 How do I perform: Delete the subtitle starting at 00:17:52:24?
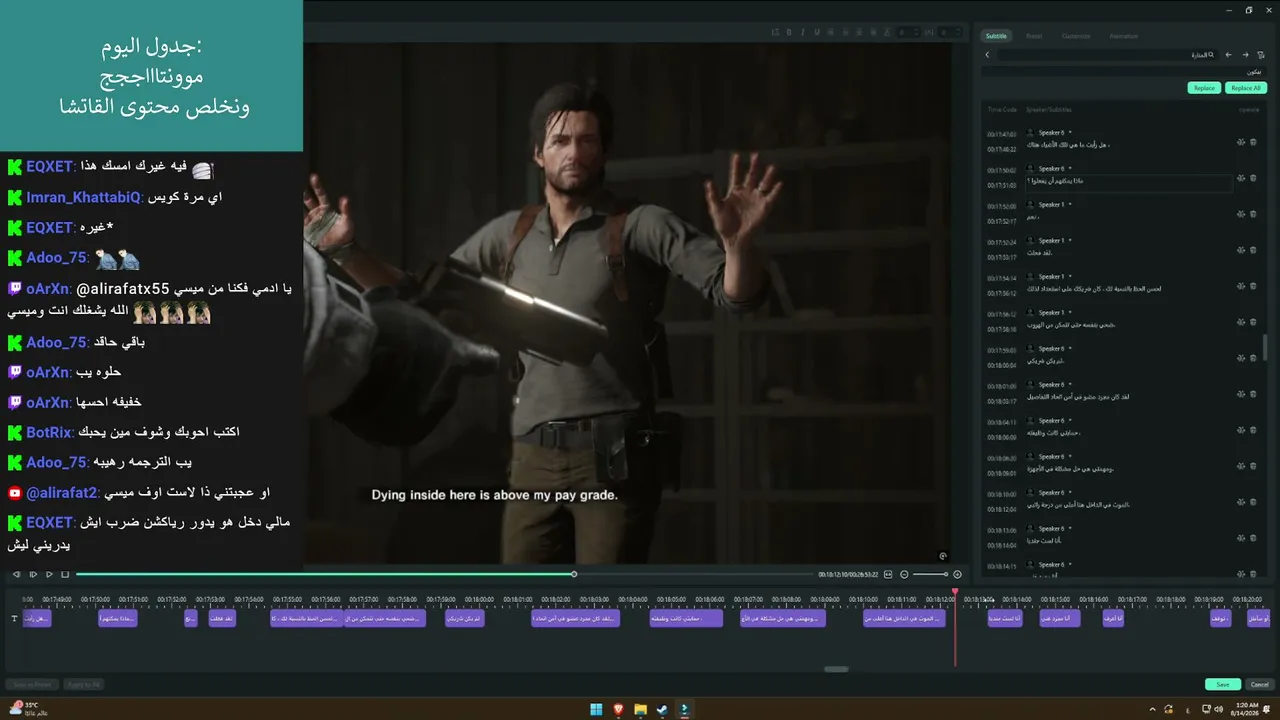click(1253, 250)
